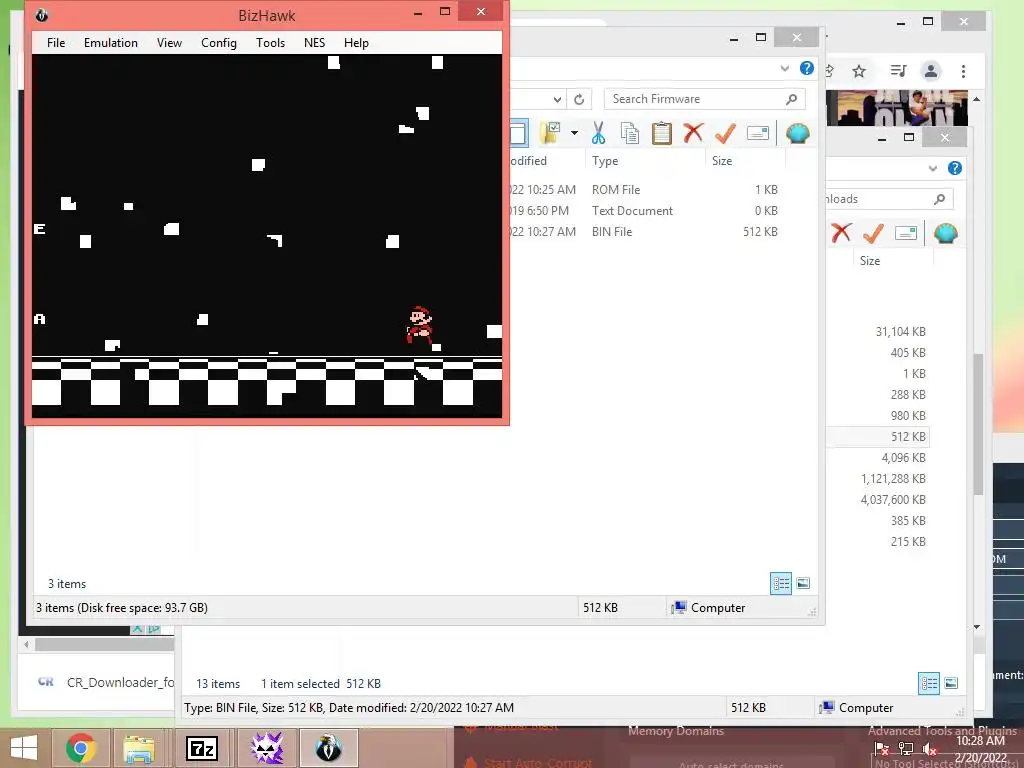
Task: Switch Firmware window to large icons view
Action: coord(803,583)
